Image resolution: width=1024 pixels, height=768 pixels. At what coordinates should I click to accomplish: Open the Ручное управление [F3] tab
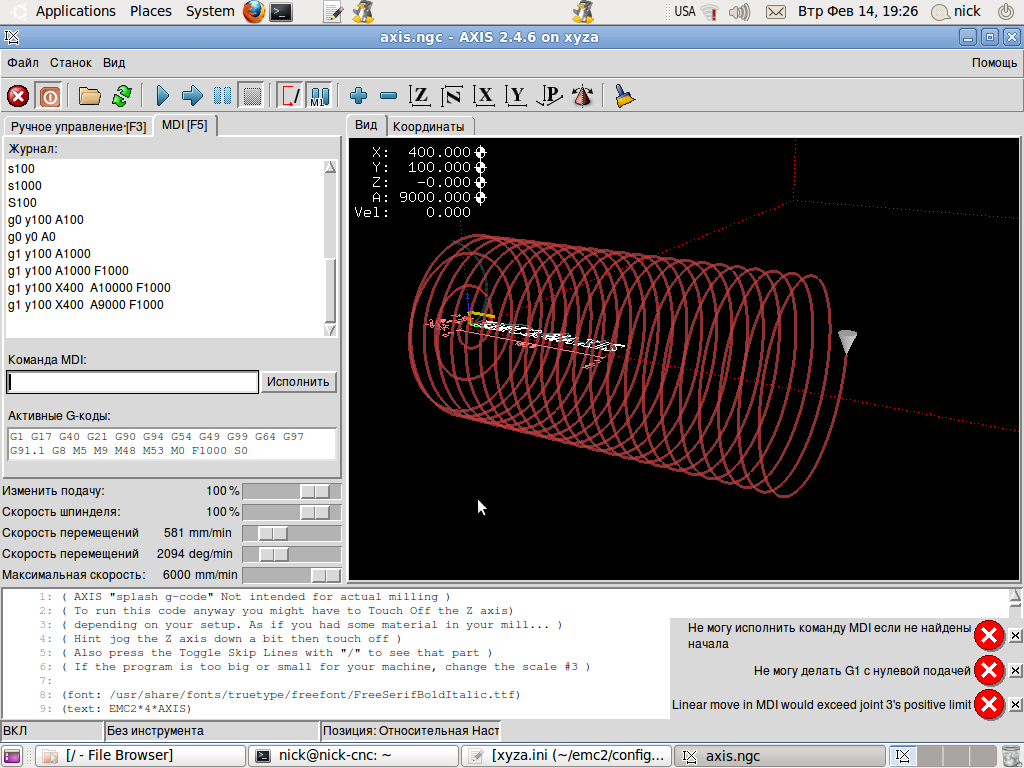point(78,127)
